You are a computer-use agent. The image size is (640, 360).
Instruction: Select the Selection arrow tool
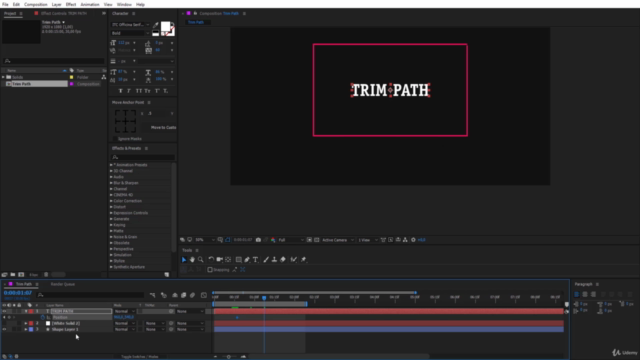[184, 260]
